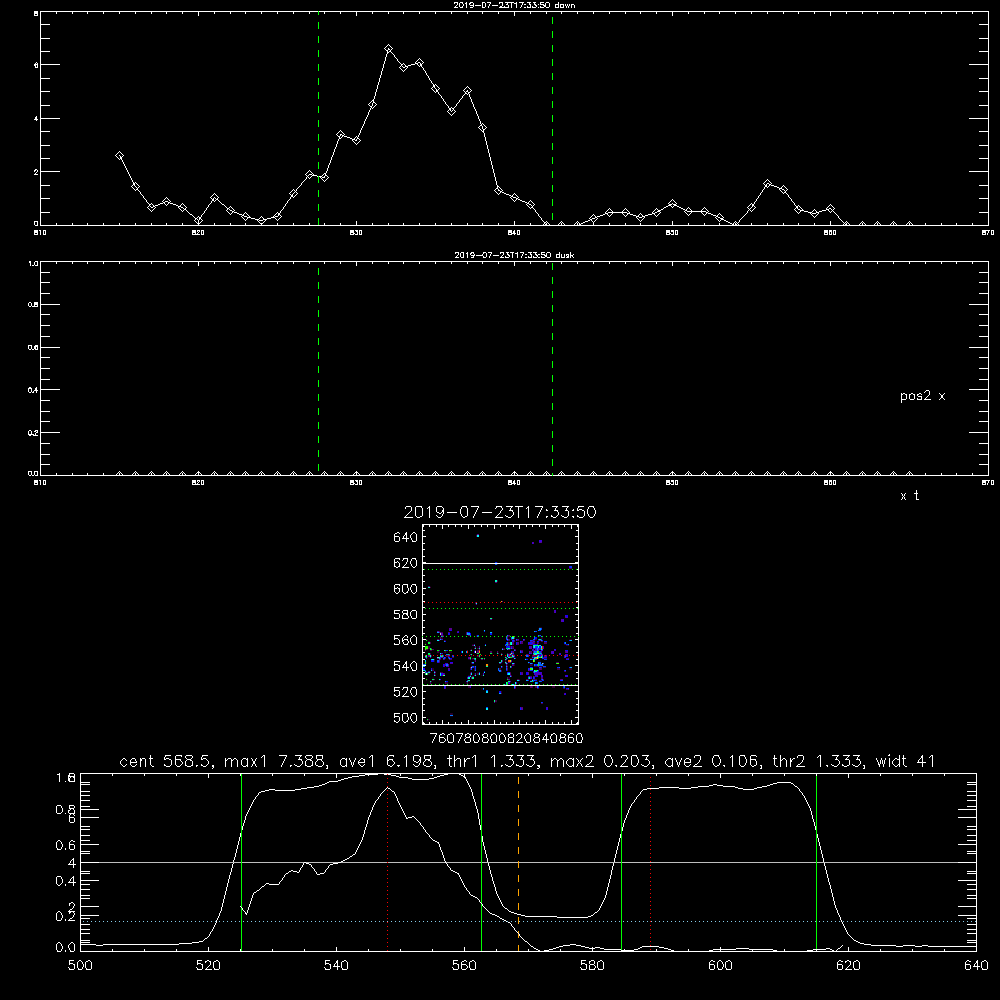Click the highest diamond marker in dawn plot
Screen dimensions: 1000x1000
coord(388,49)
